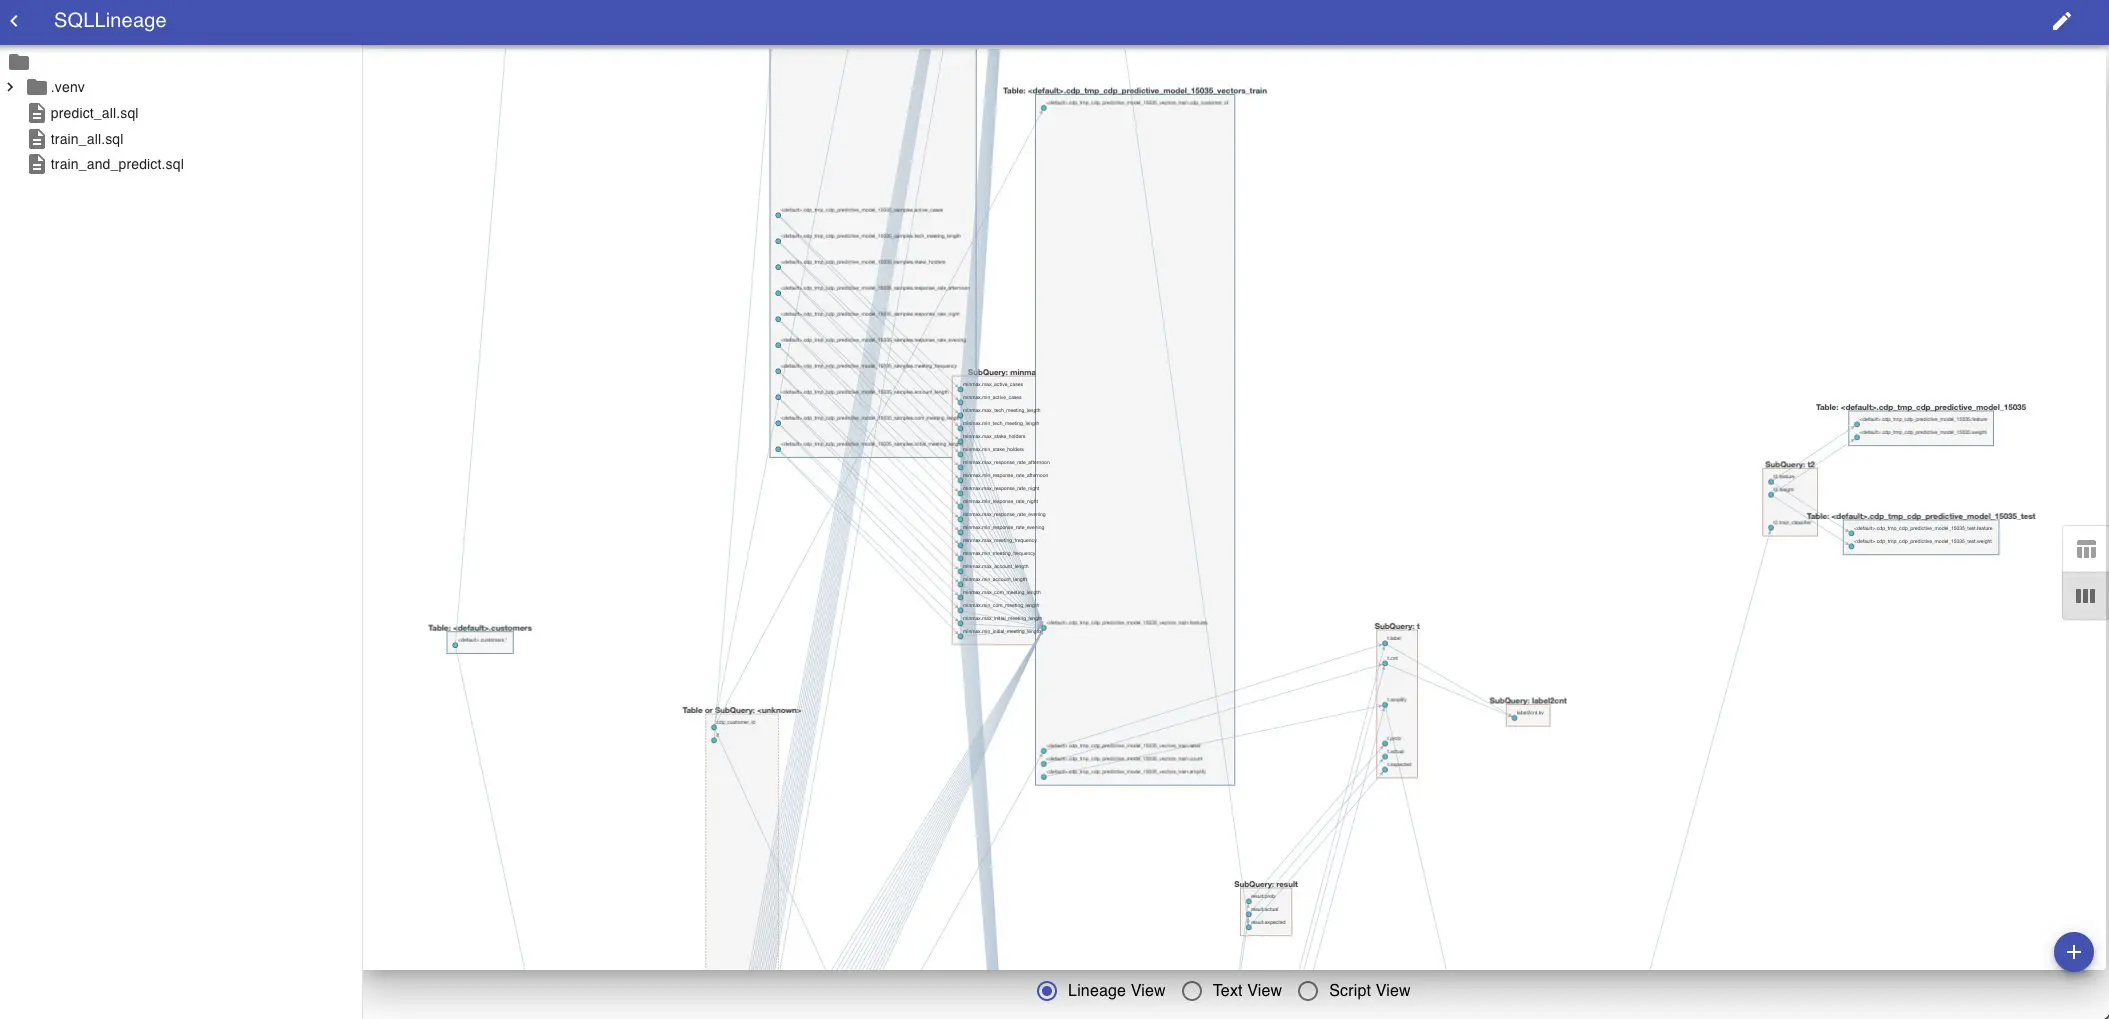2109x1019 pixels.
Task: Select the Lineage View radio button
Action: coord(1047,991)
